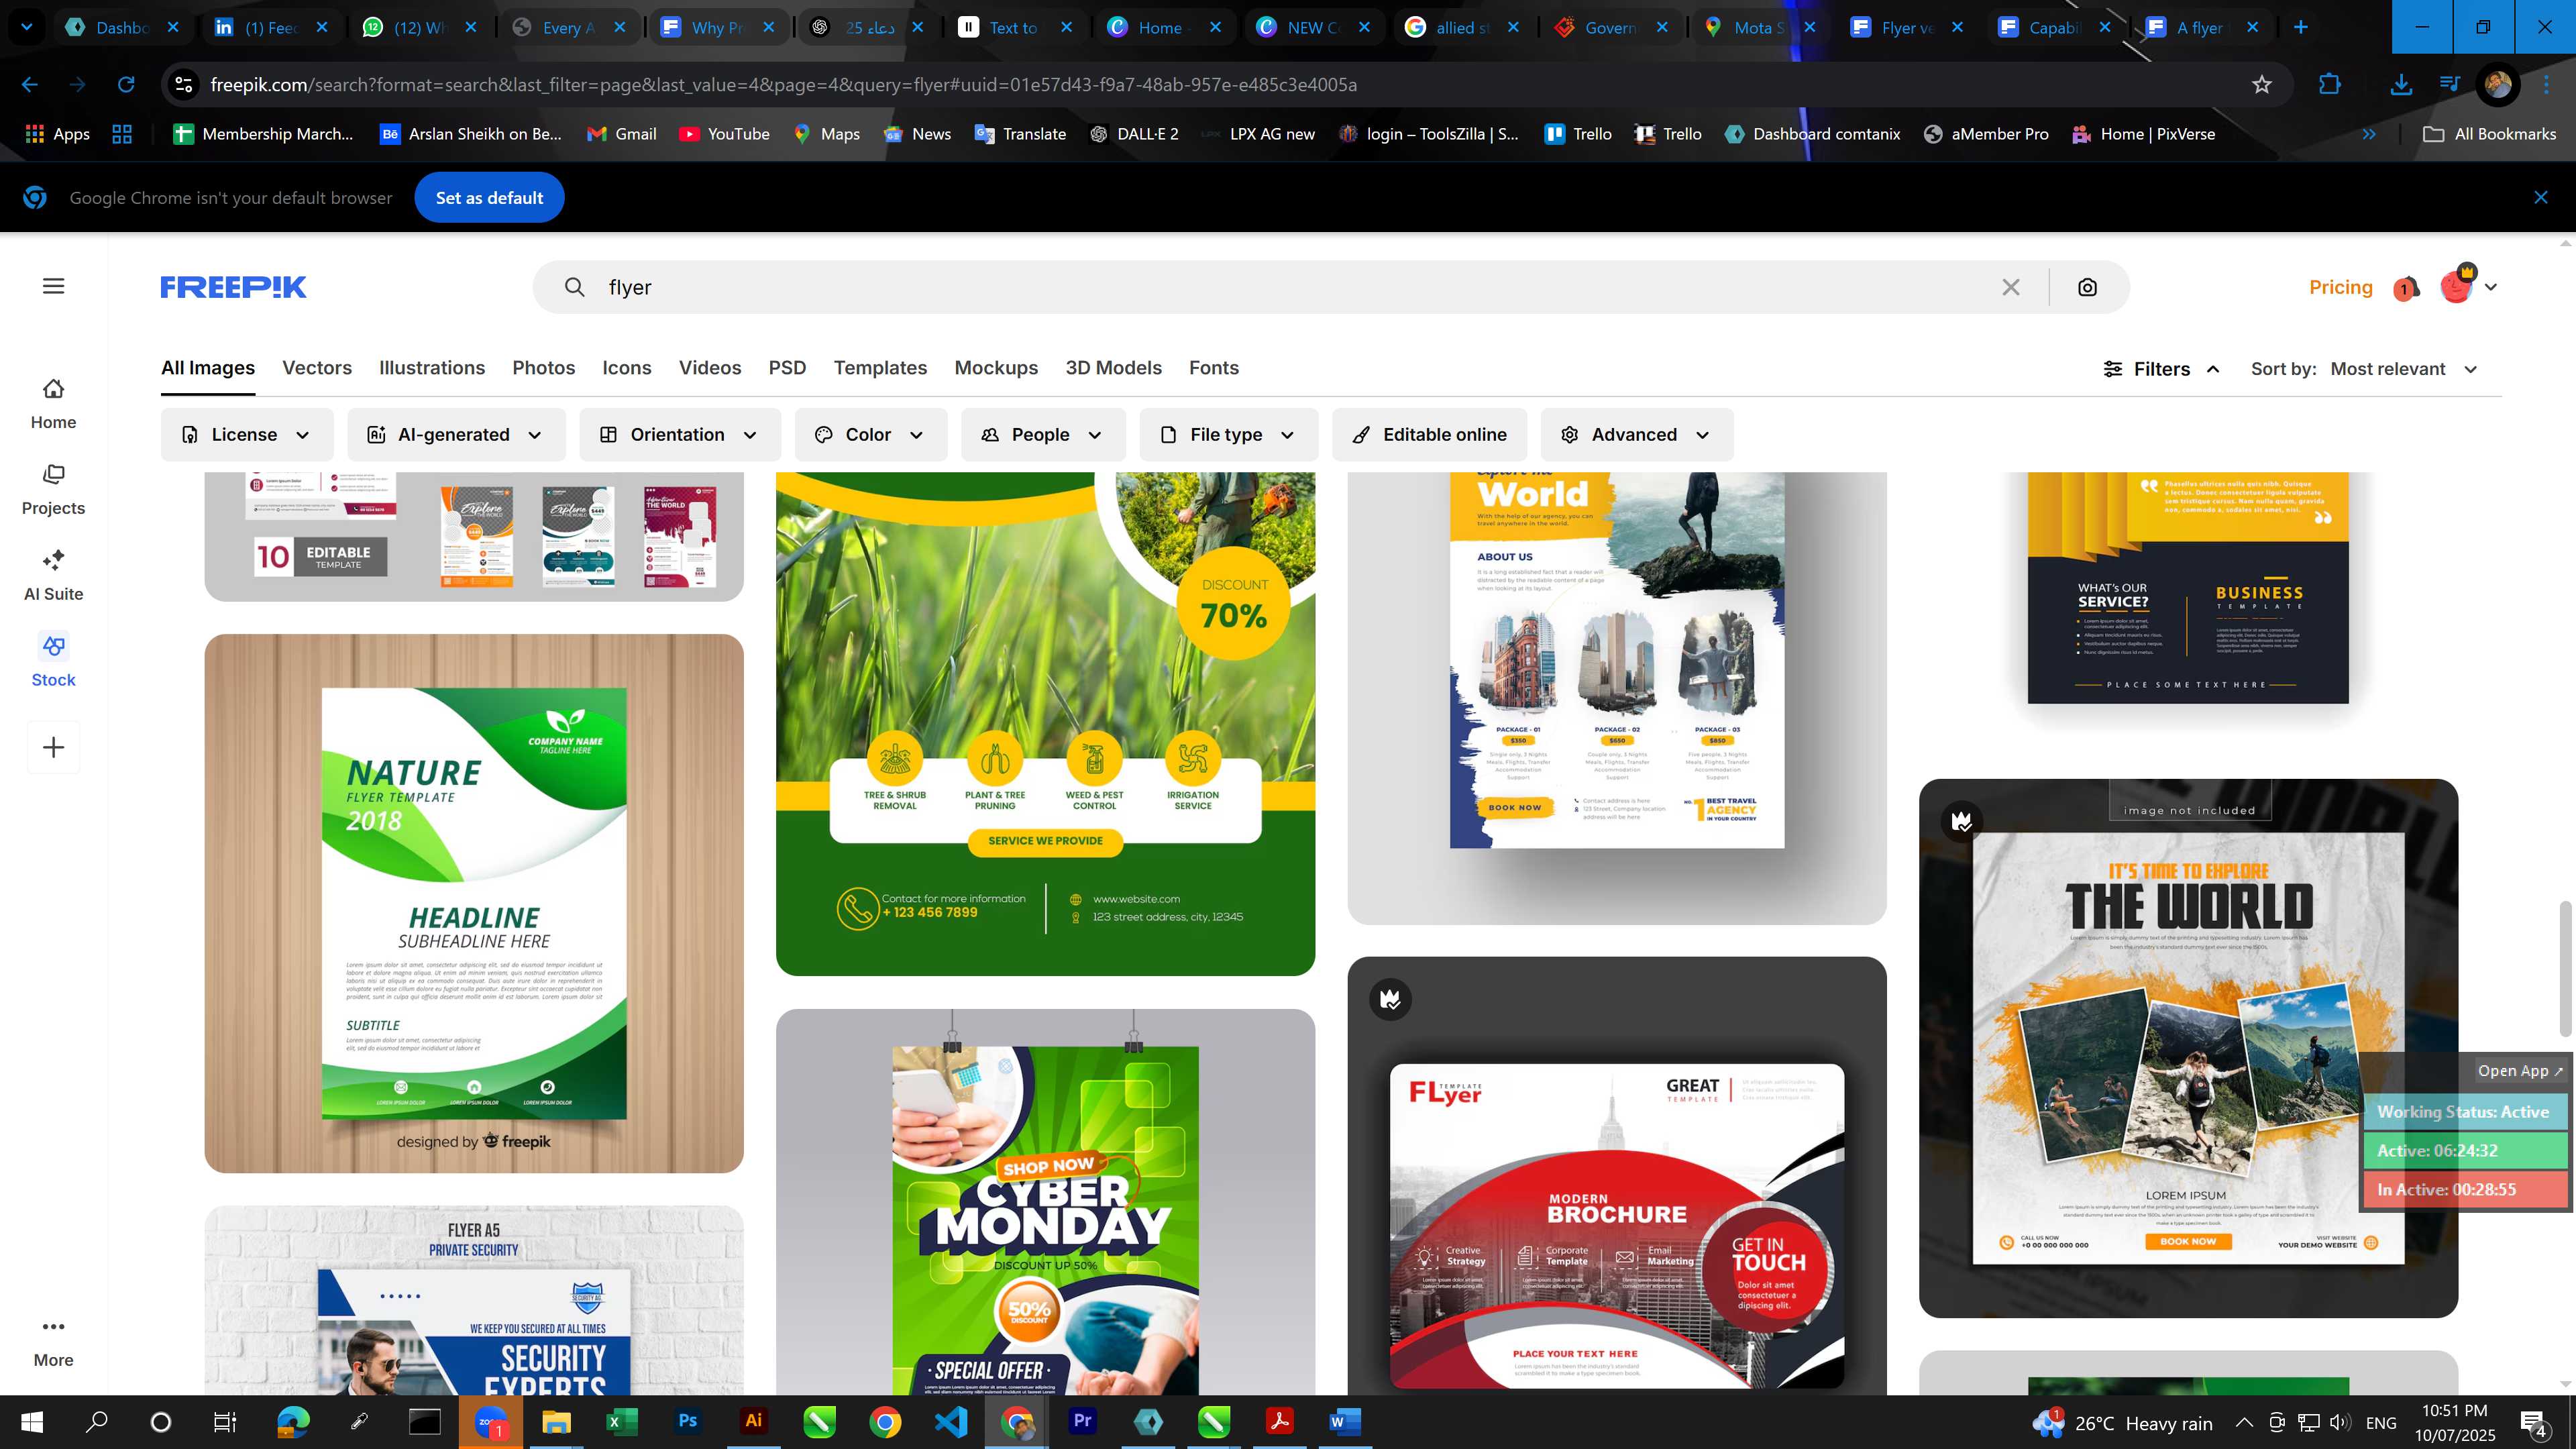This screenshot has width=2576, height=1449.
Task: Switch to the Illustrations tab
Action: (x=432, y=368)
